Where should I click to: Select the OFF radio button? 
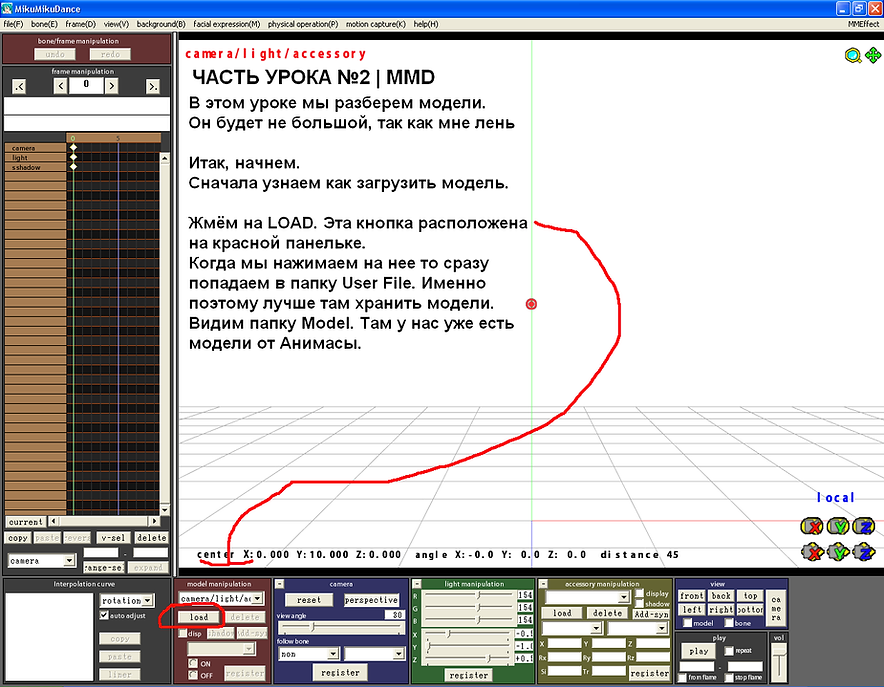click(193, 675)
